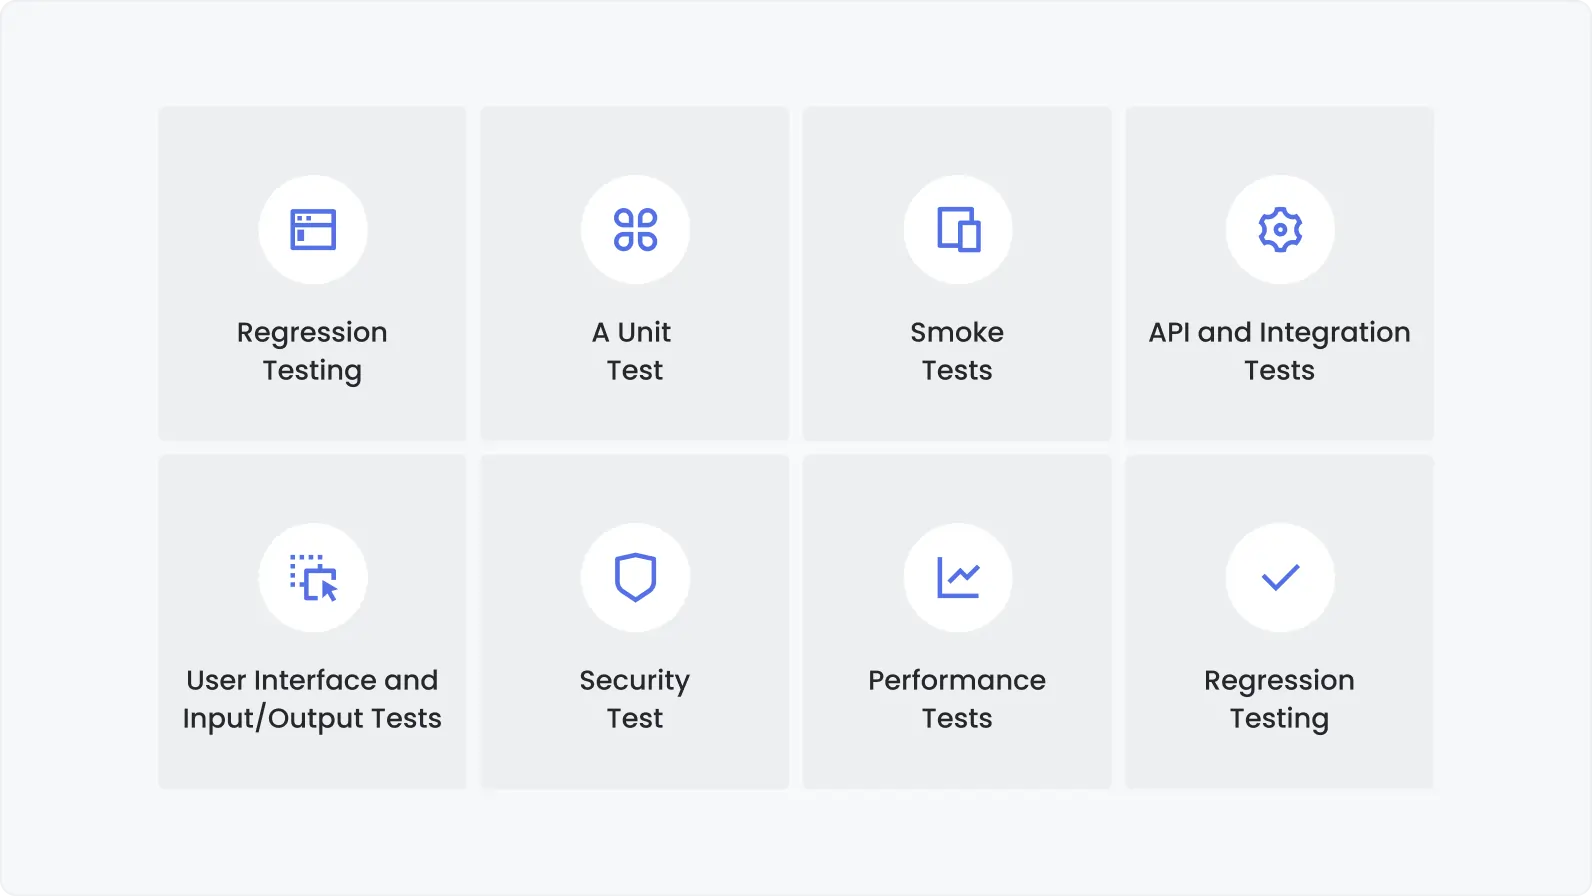1592x896 pixels.
Task: Open the Performance Tests card
Action: (957, 760)
